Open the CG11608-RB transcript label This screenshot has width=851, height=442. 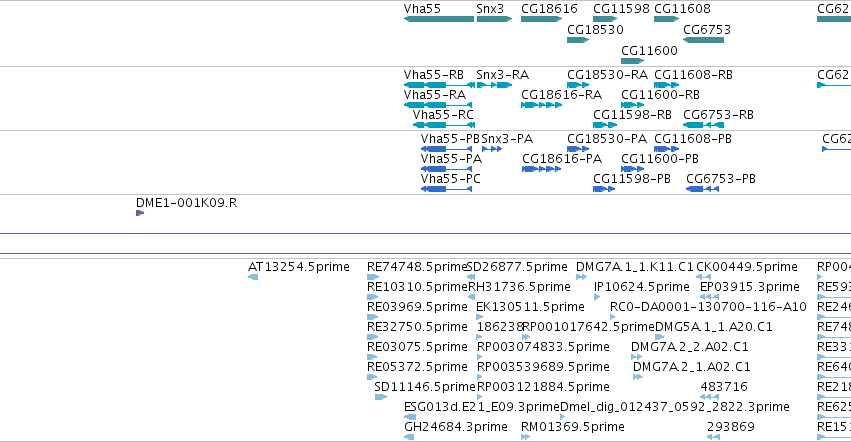pyautogui.click(x=694, y=75)
